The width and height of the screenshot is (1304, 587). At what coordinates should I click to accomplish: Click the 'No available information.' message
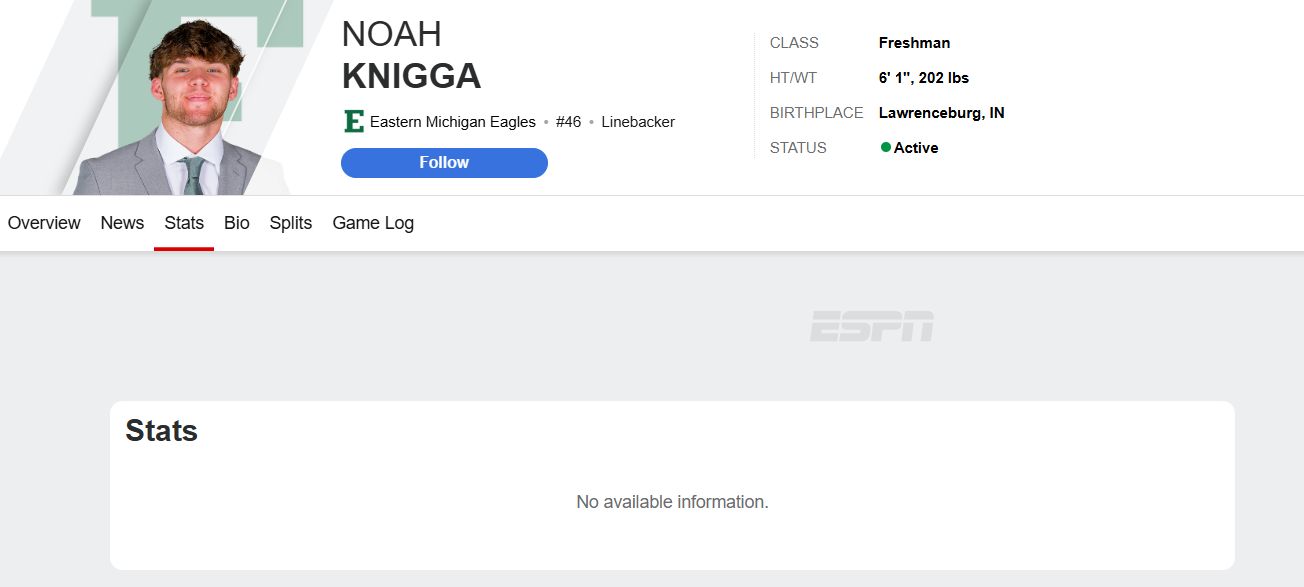pos(672,502)
